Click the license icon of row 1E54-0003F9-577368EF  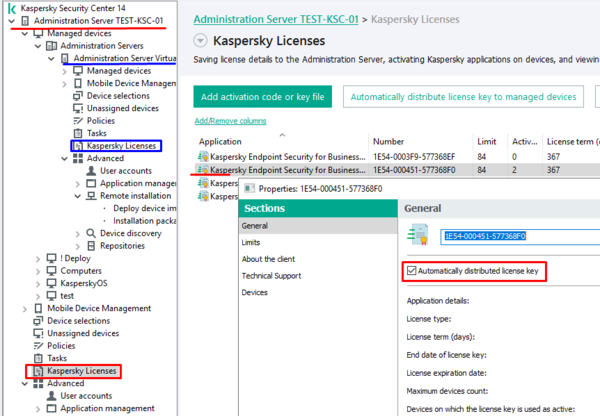203,157
